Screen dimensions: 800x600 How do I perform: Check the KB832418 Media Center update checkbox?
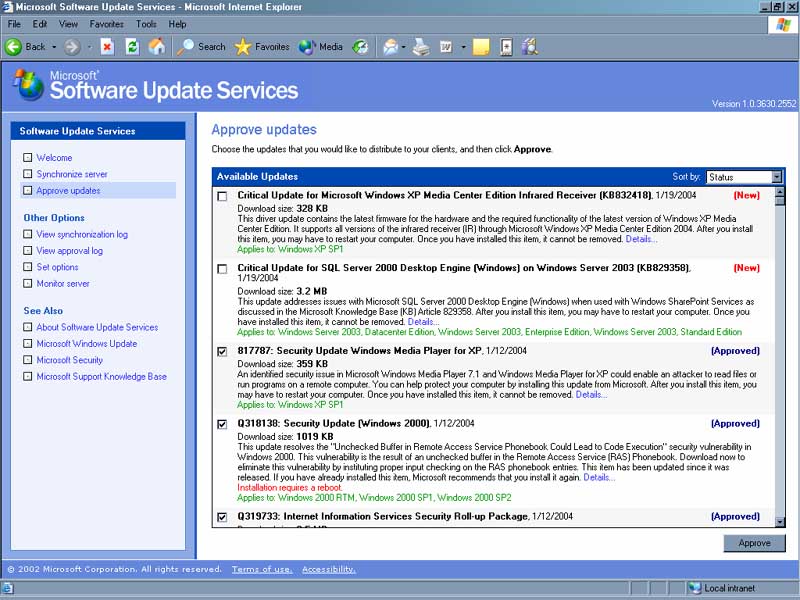[222, 196]
